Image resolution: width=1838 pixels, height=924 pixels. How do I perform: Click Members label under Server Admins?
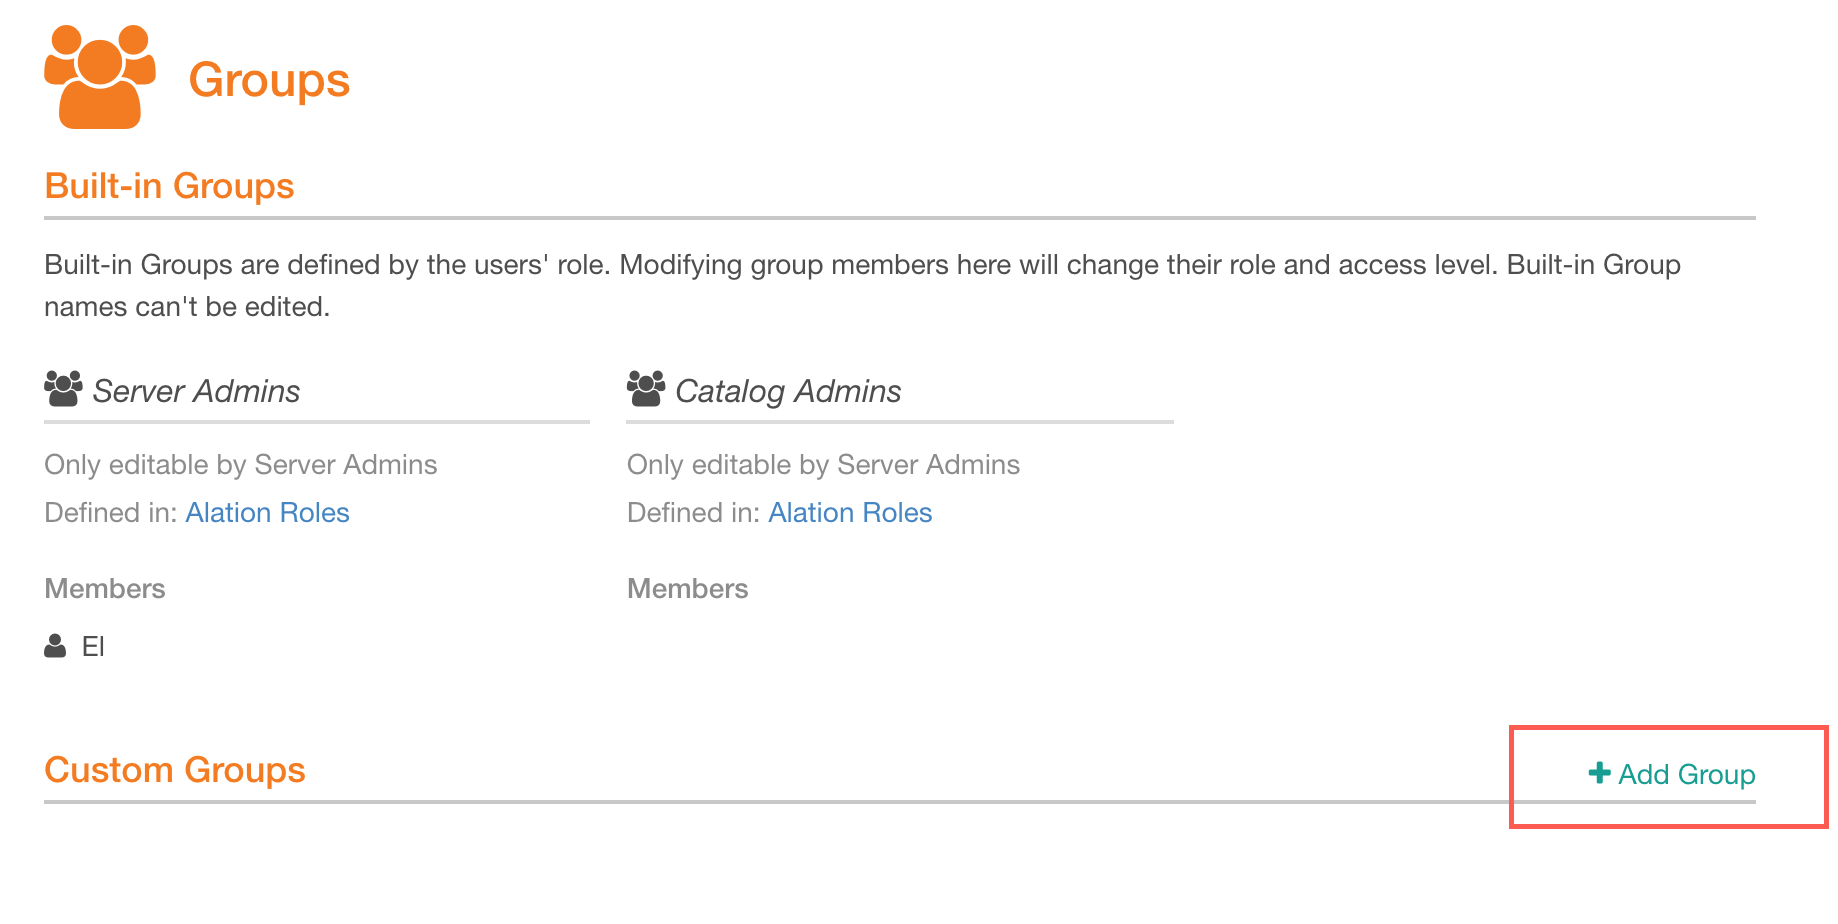(x=105, y=589)
